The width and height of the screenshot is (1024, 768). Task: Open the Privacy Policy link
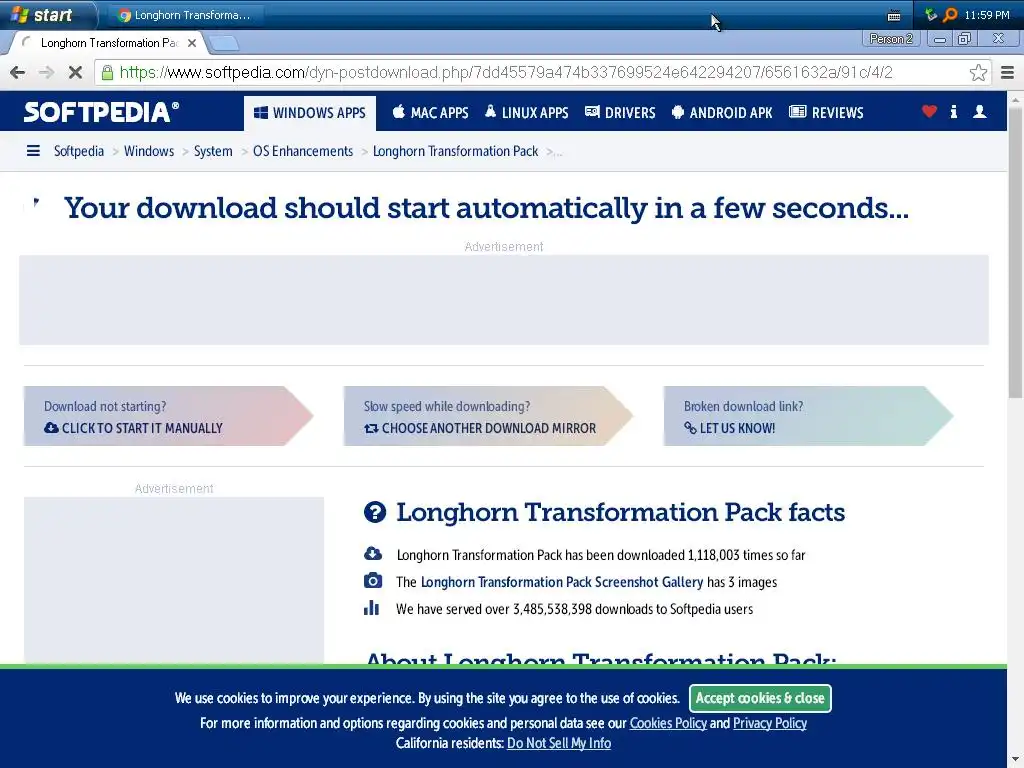point(769,723)
